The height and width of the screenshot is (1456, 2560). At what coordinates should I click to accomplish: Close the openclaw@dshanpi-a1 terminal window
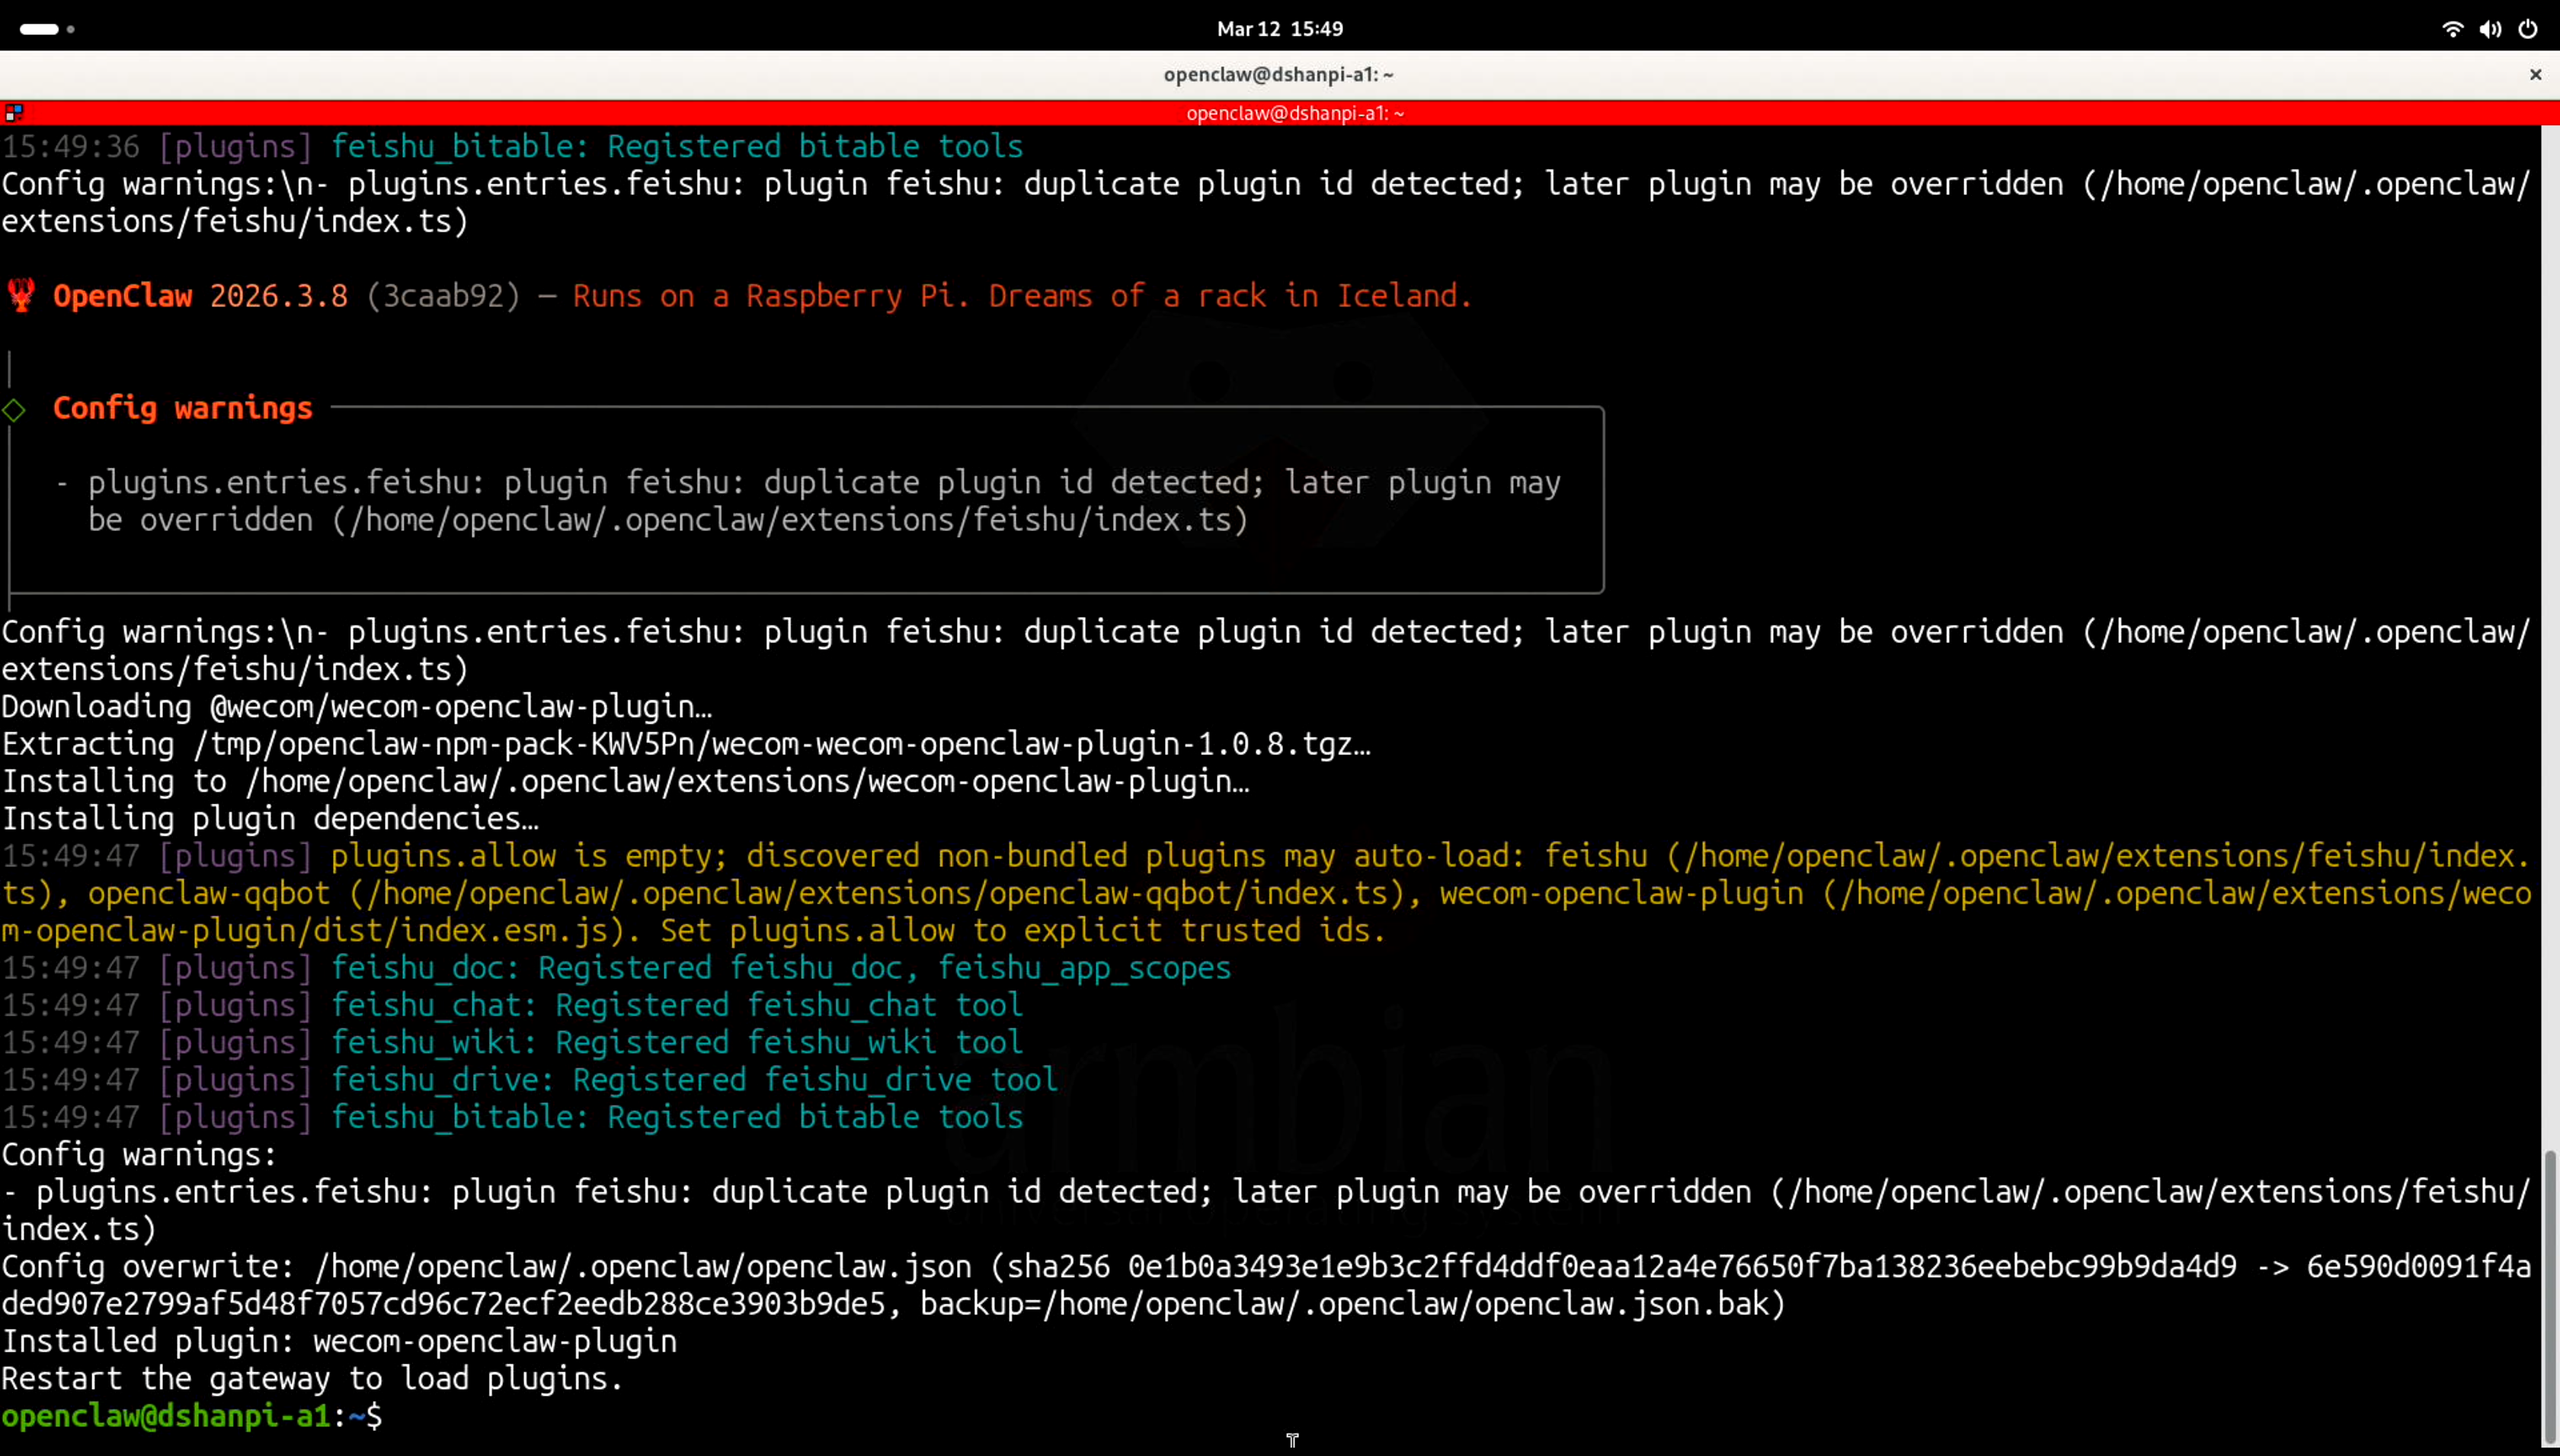2535,74
